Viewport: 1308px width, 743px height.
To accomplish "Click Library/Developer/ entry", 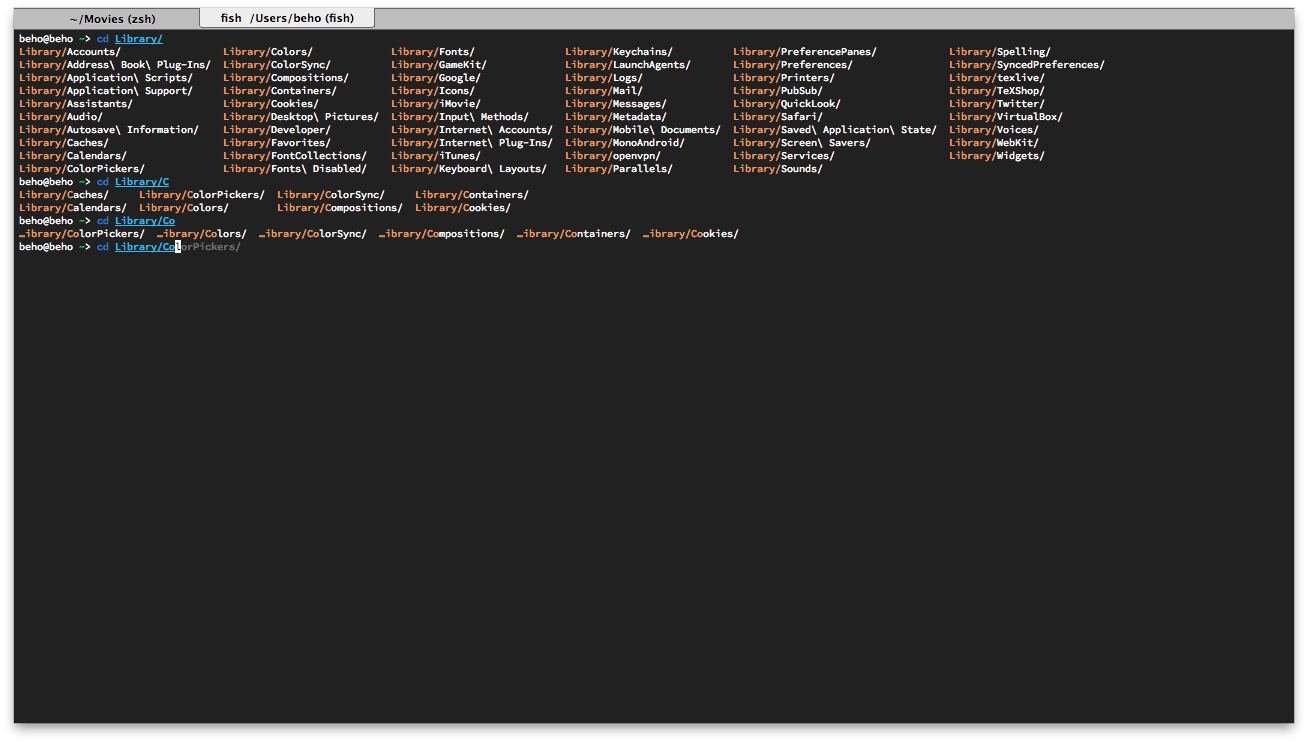I will point(277,130).
